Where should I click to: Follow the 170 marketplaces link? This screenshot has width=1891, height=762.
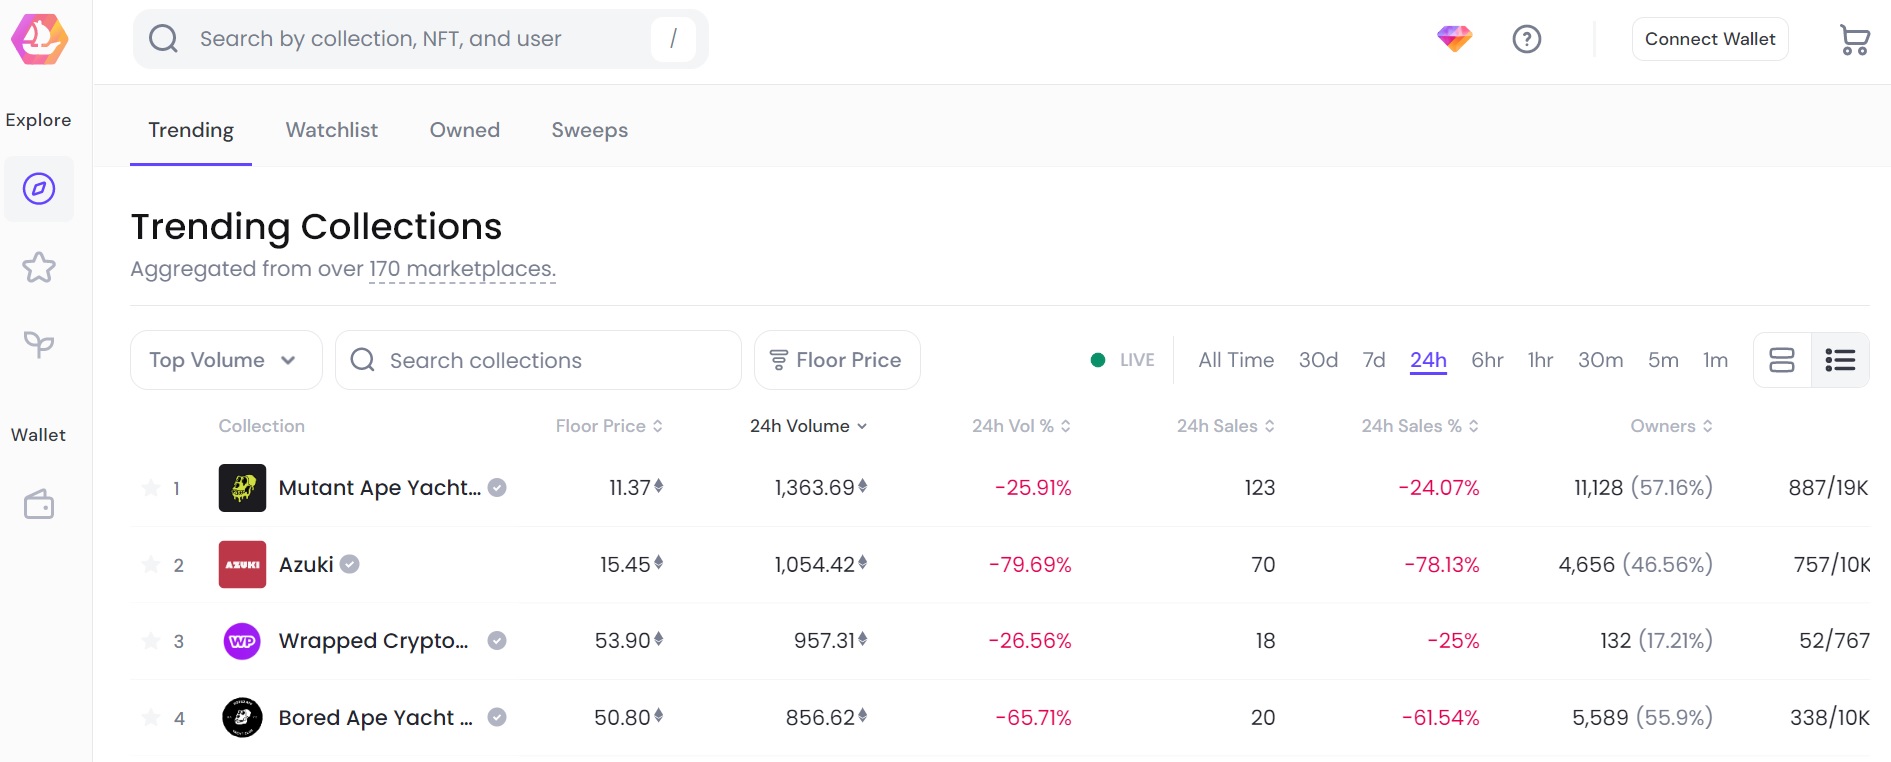click(x=461, y=269)
